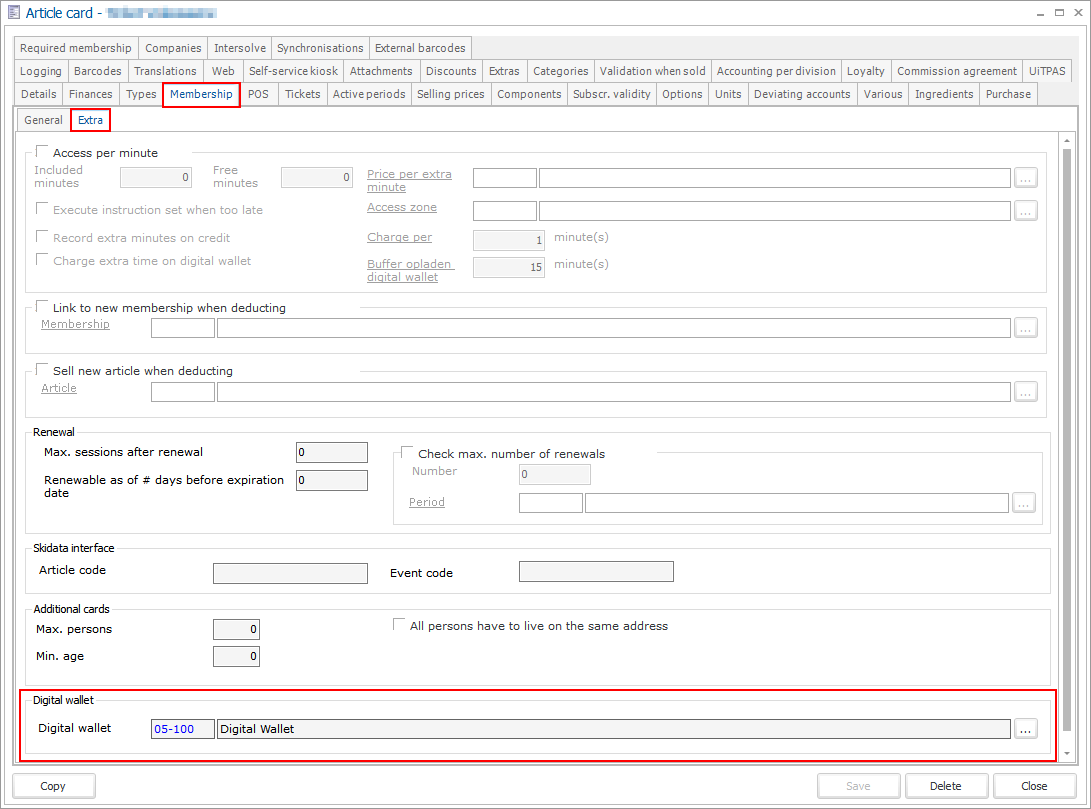Tick Link to new membership when deducting
Screen dimensions: 1091x809
click(43, 307)
